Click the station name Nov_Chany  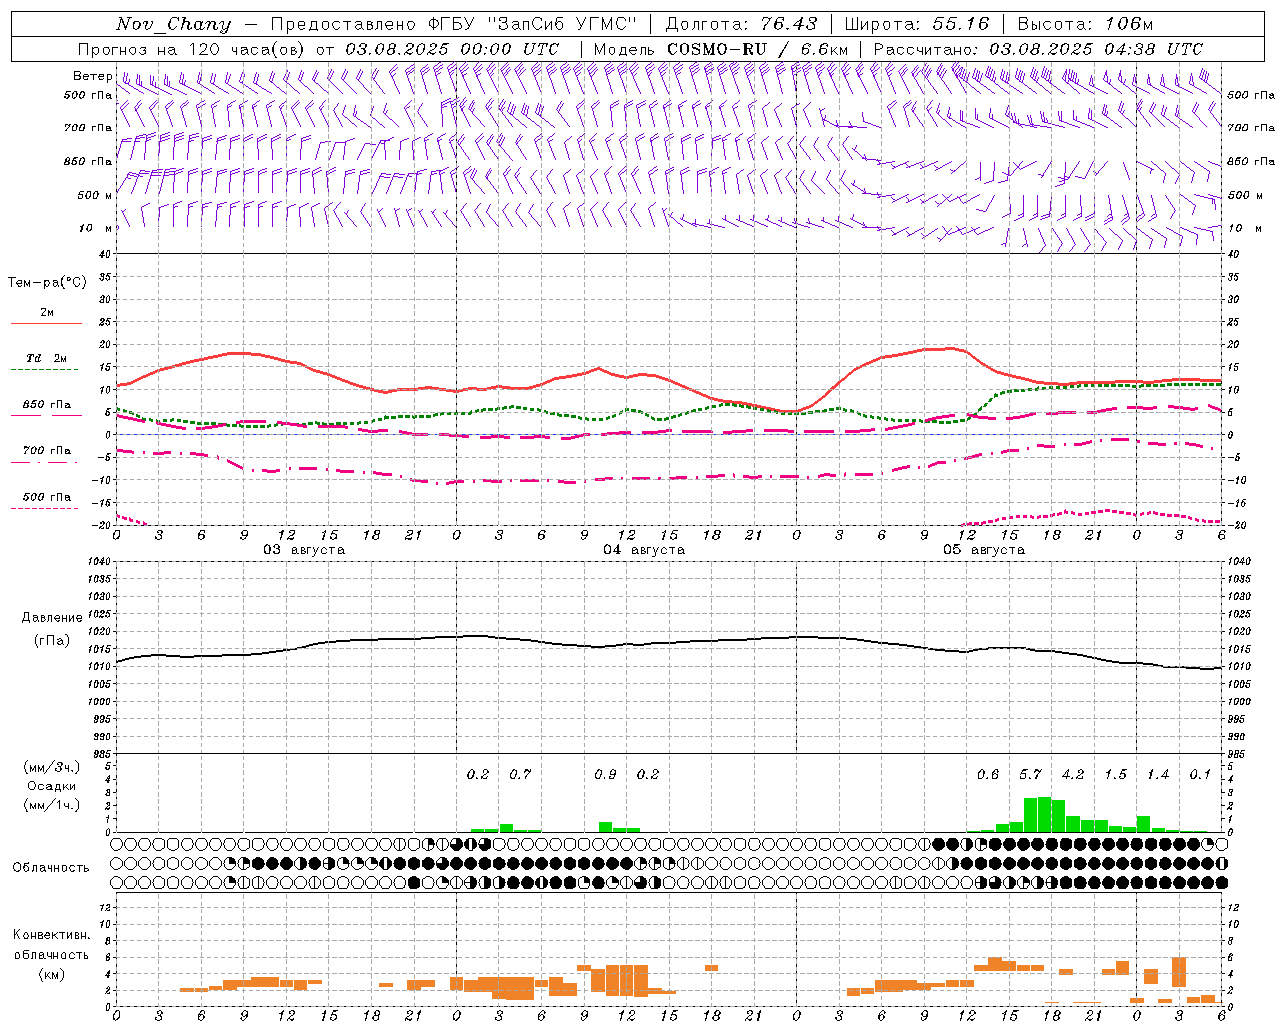point(173,24)
